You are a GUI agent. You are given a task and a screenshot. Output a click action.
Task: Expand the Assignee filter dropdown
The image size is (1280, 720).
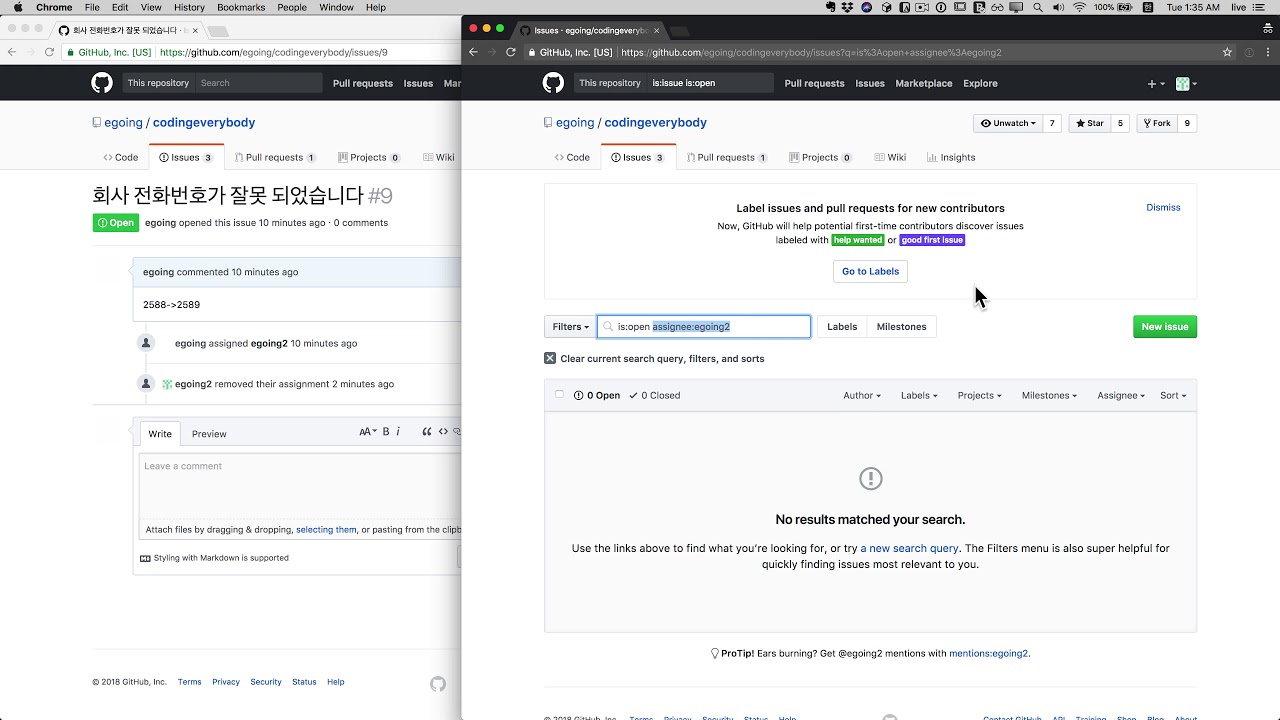tap(1121, 395)
